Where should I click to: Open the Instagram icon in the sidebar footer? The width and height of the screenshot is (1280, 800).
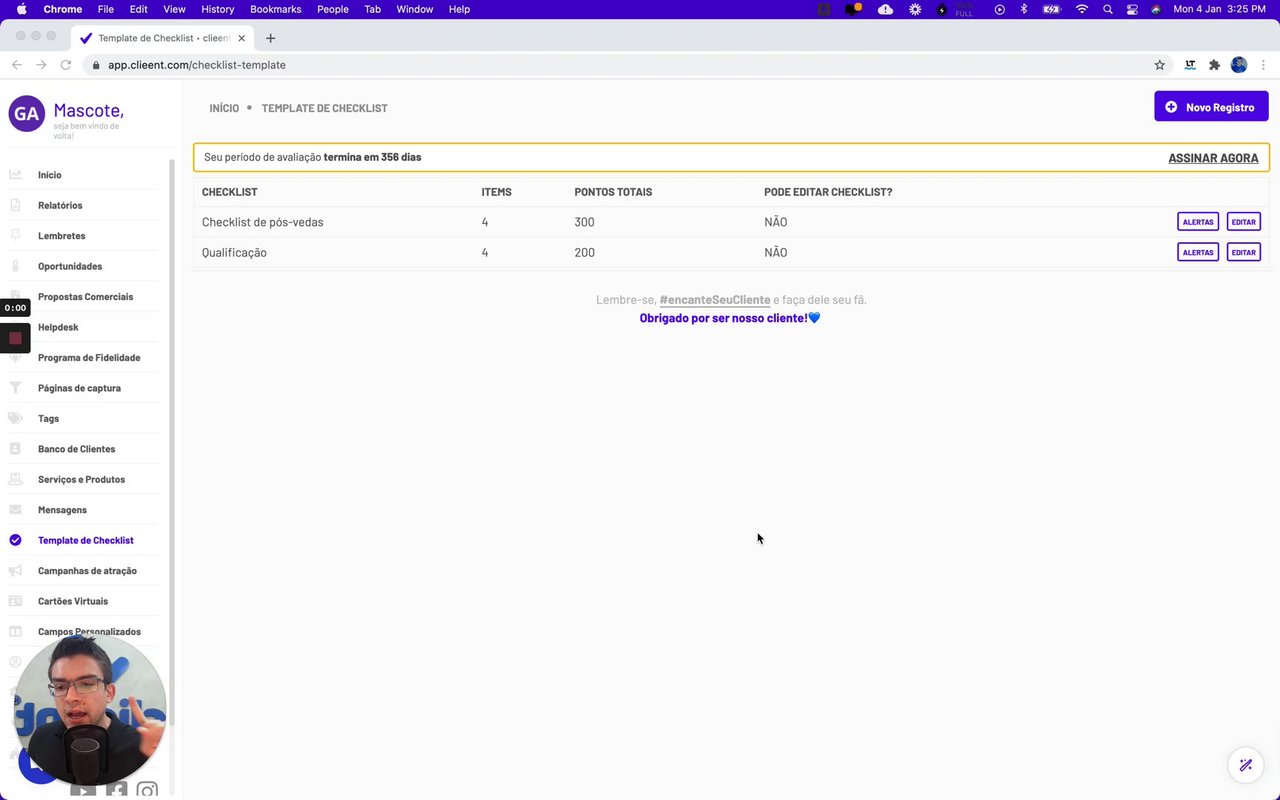coord(147,791)
